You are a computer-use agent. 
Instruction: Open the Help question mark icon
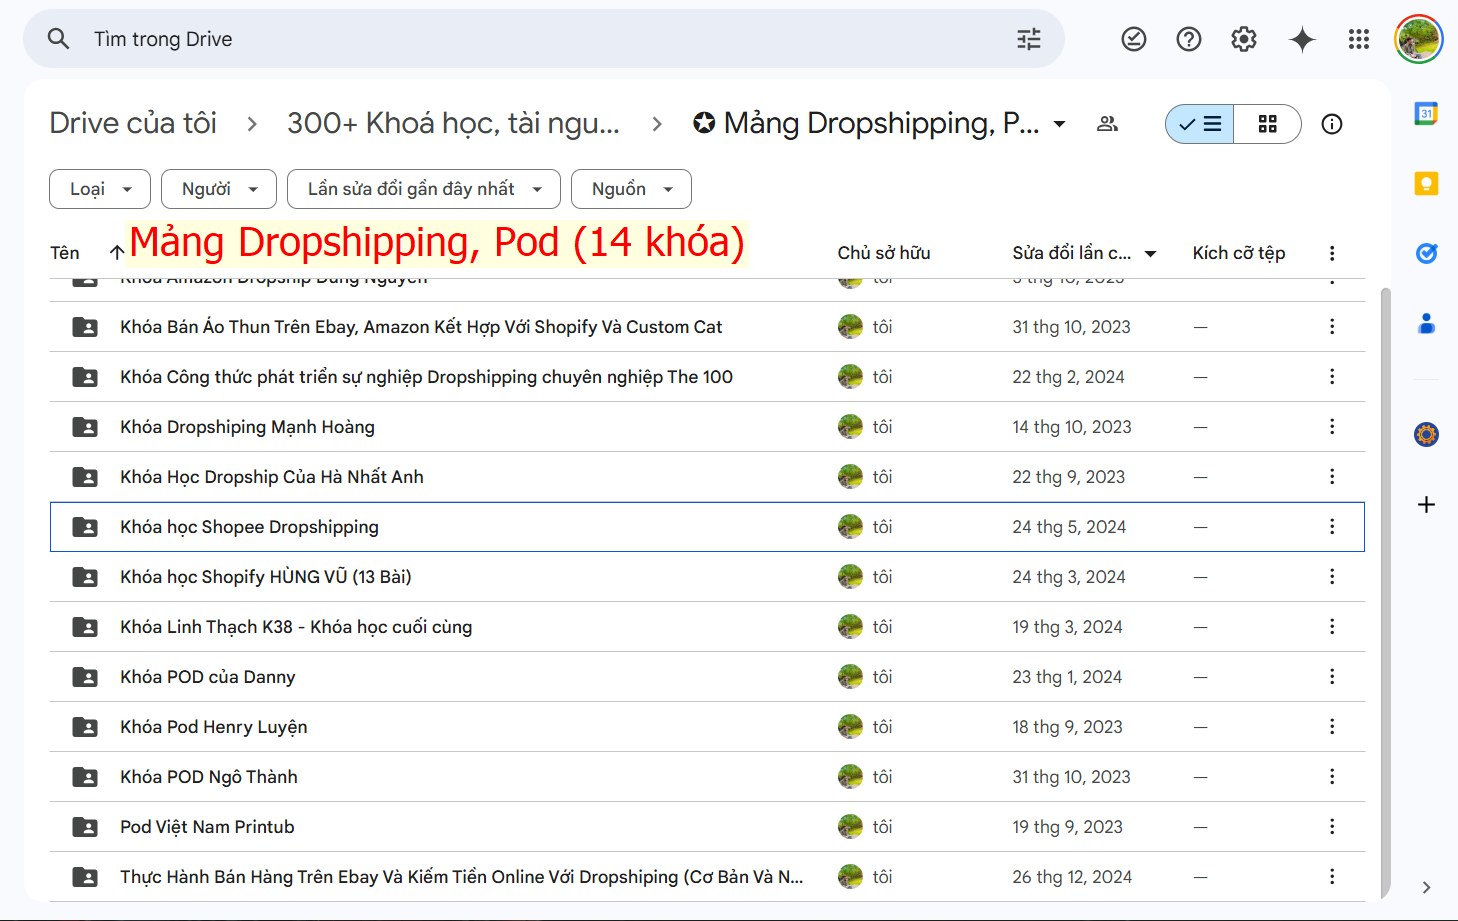click(x=1189, y=39)
